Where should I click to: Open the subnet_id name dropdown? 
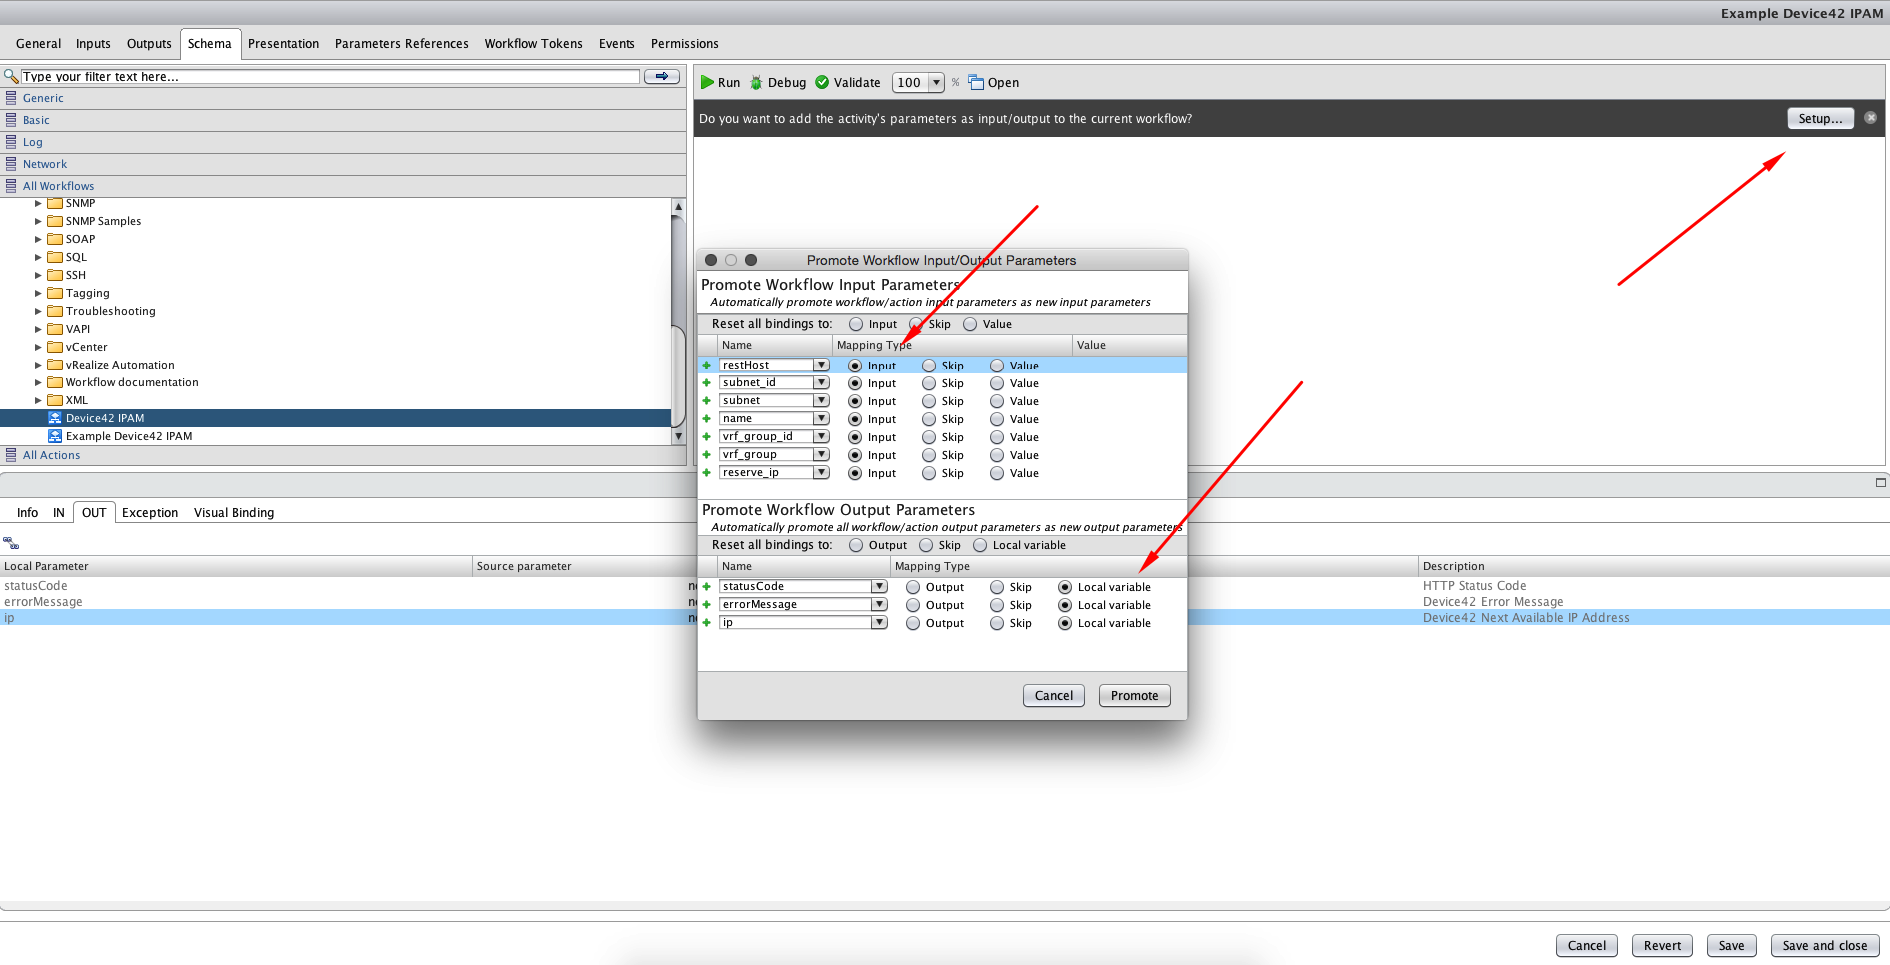coord(820,382)
